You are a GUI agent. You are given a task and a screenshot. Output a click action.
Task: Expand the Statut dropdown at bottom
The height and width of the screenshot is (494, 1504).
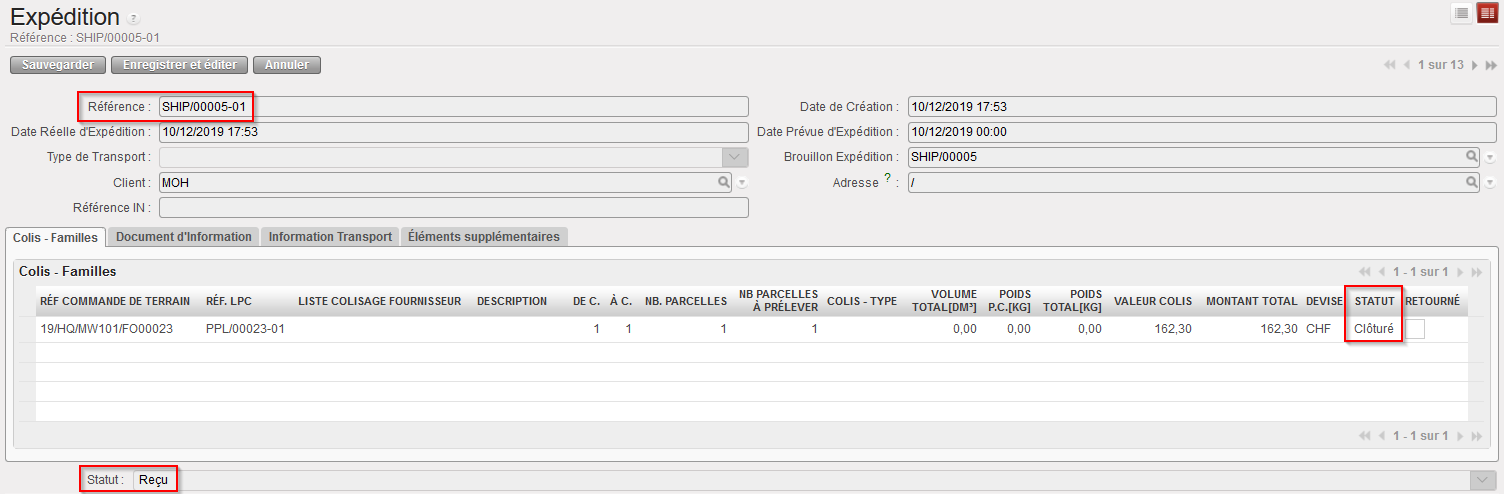[x=1483, y=481]
